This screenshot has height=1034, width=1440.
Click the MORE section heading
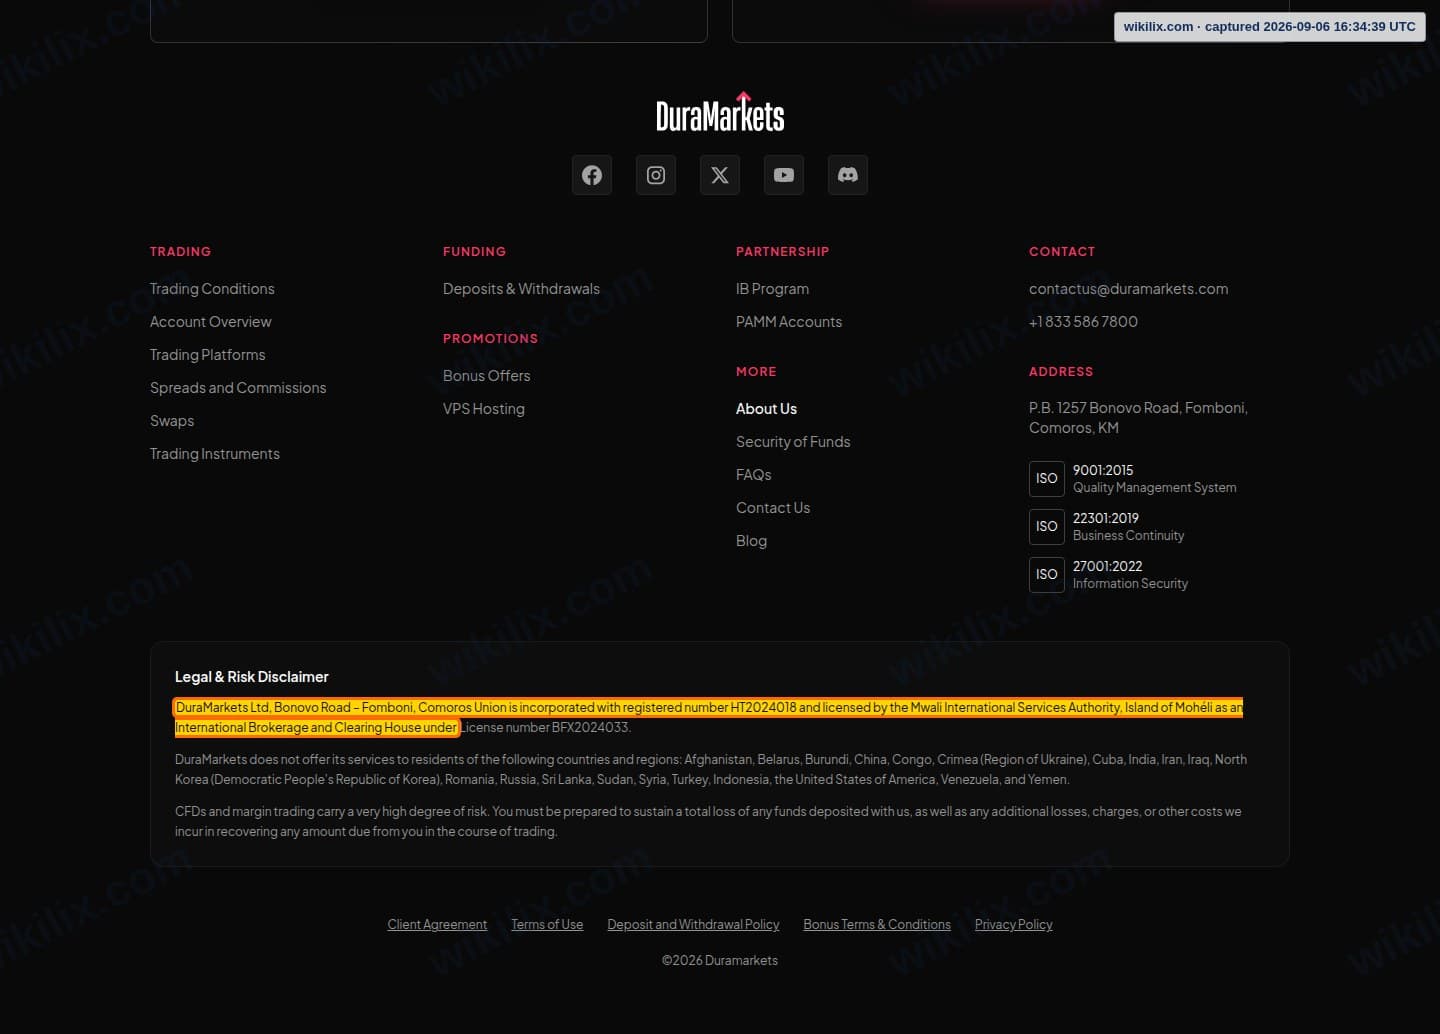(x=756, y=372)
